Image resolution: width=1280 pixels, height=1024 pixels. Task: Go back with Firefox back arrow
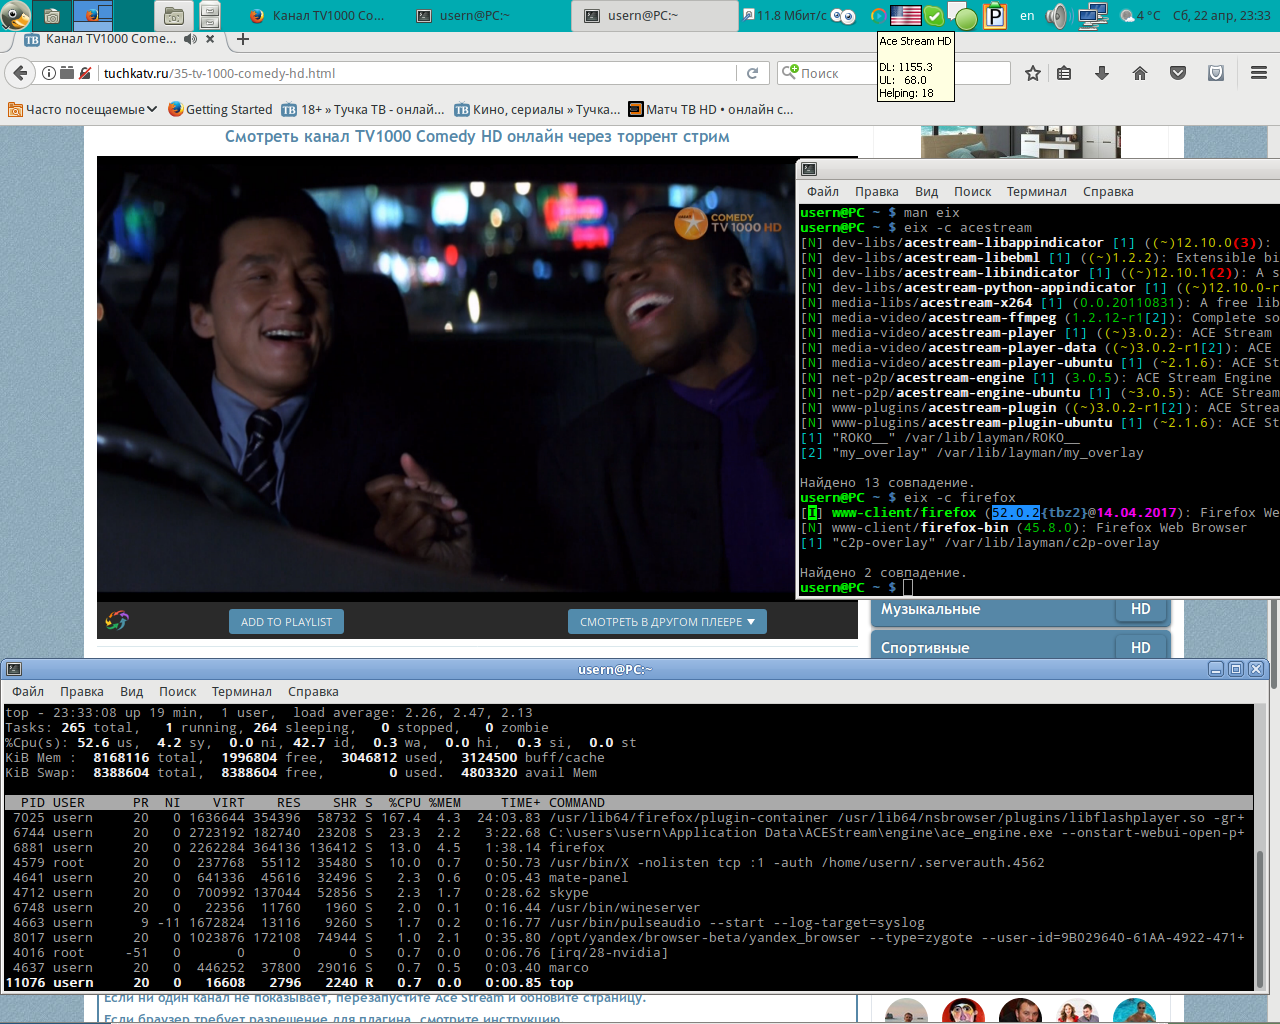pyautogui.click(x=19, y=73)
